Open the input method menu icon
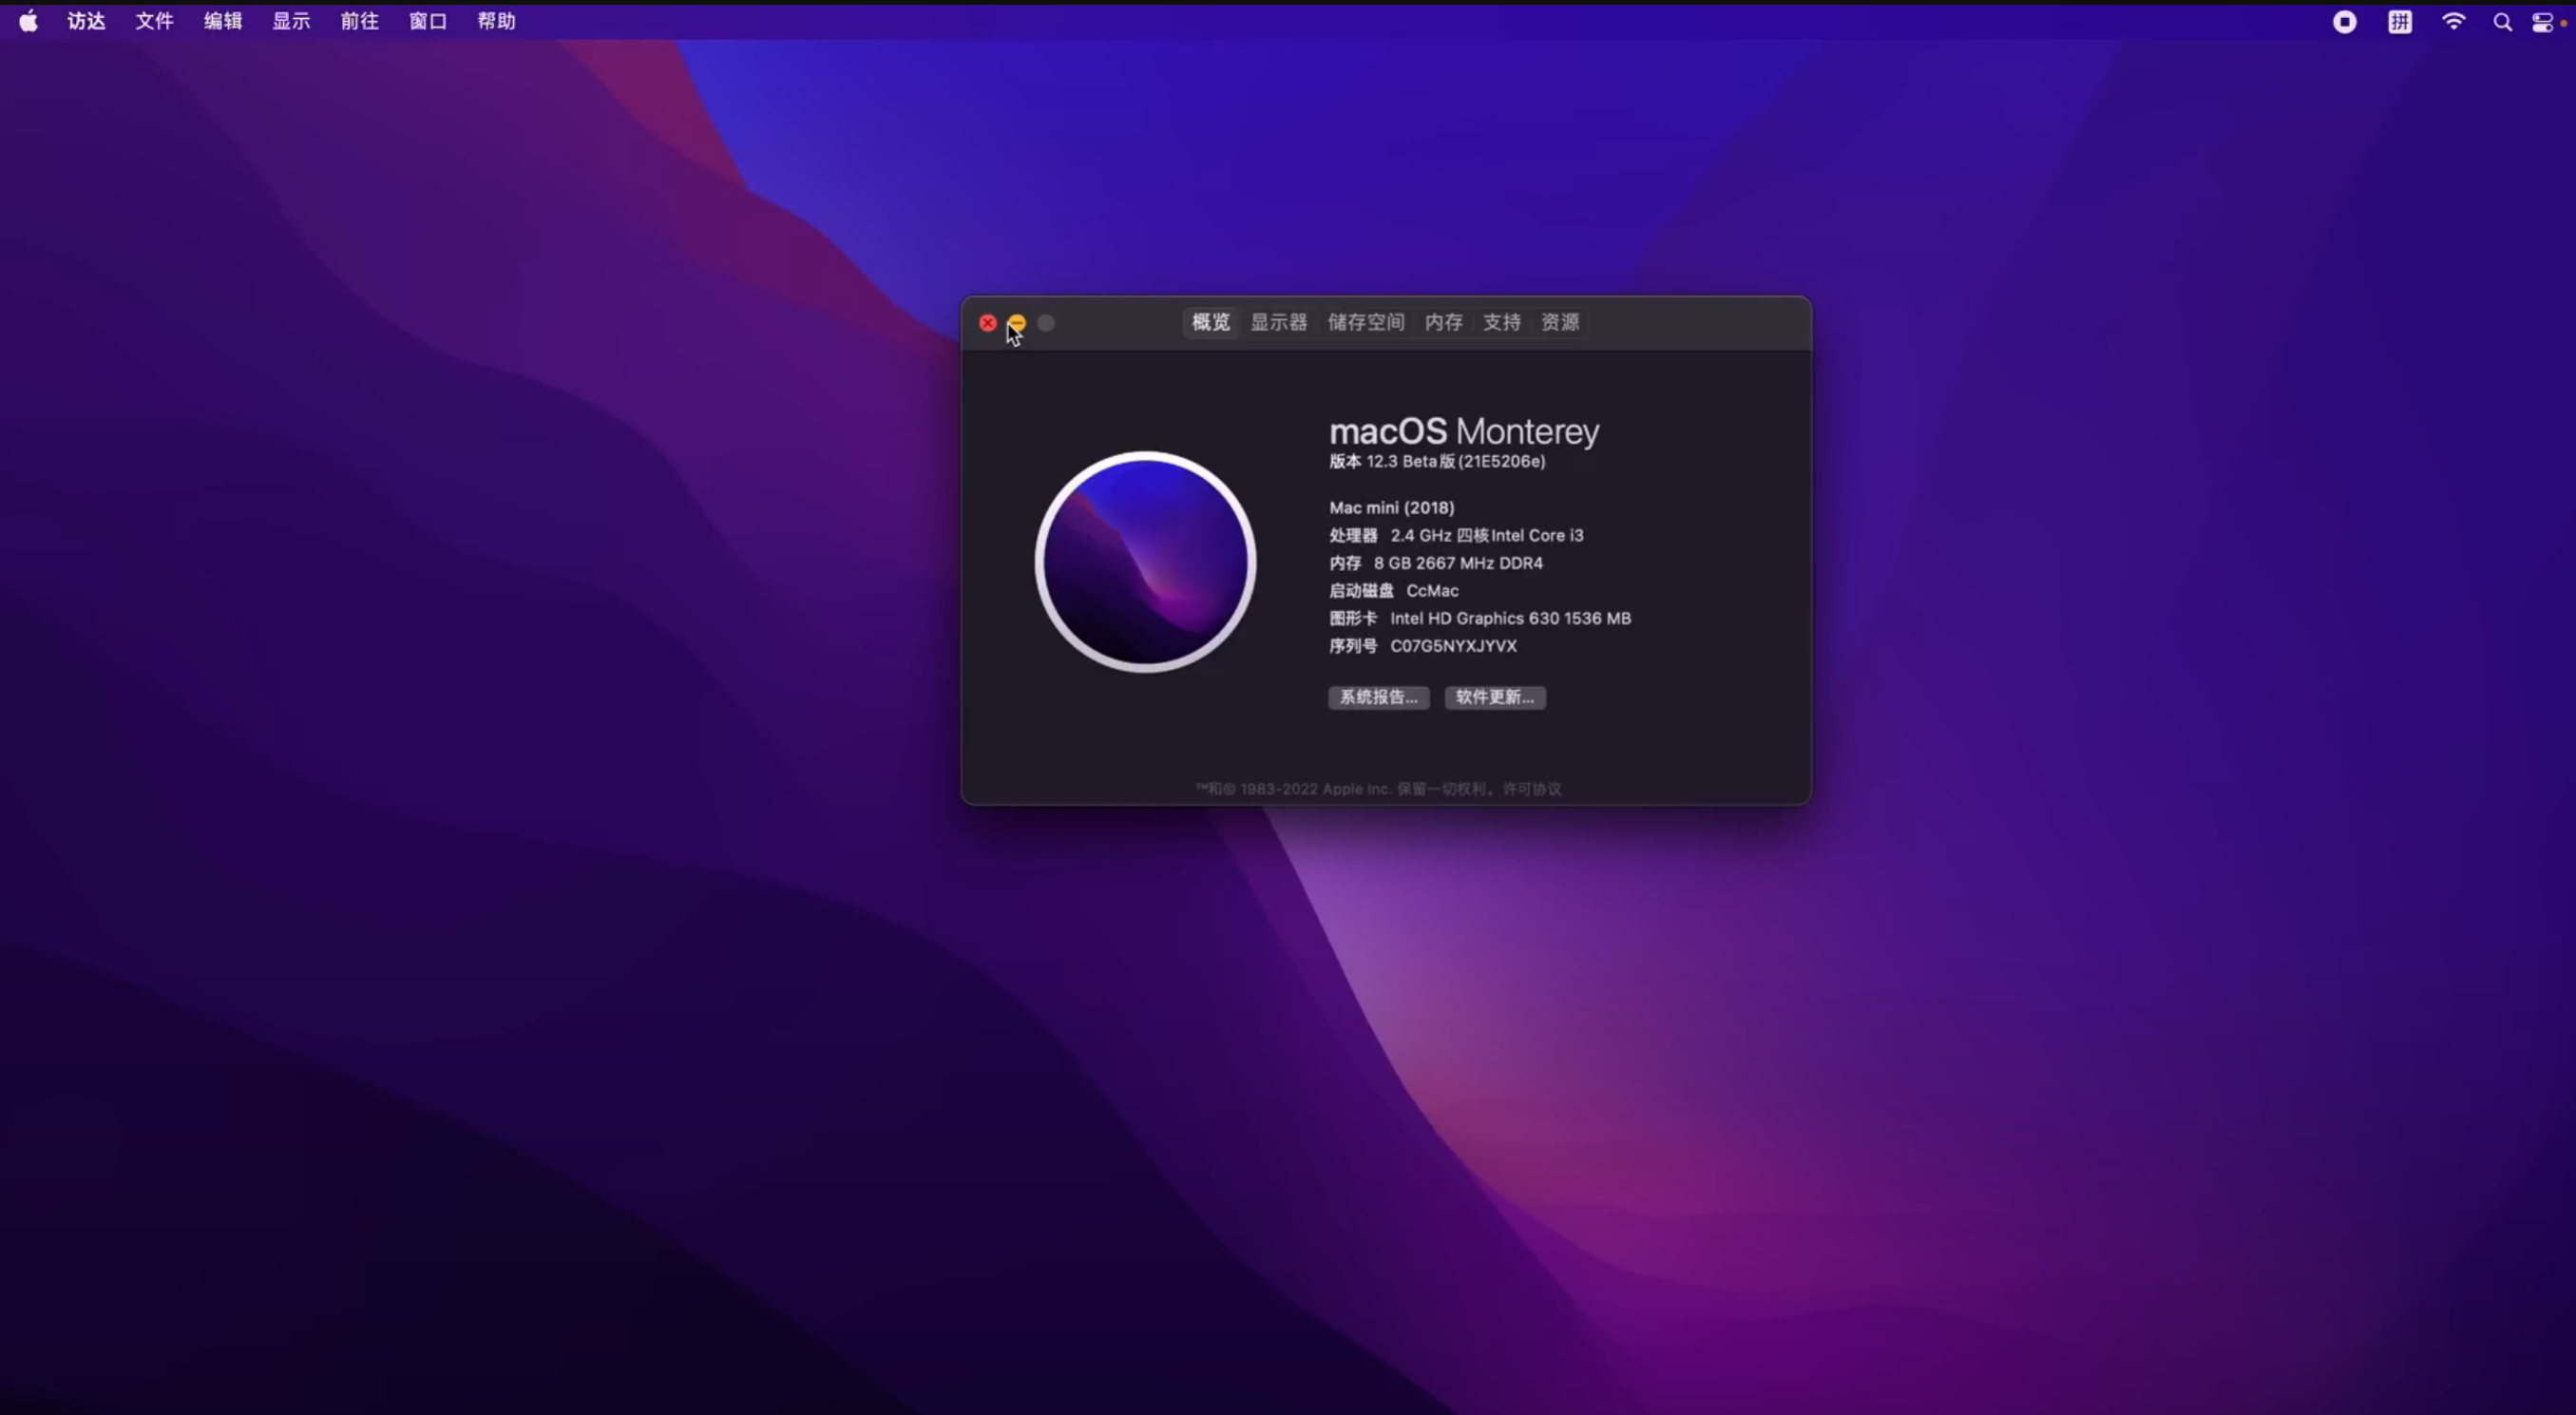The height and width of the screenshot is (1415, 2576). [2399, 22]
